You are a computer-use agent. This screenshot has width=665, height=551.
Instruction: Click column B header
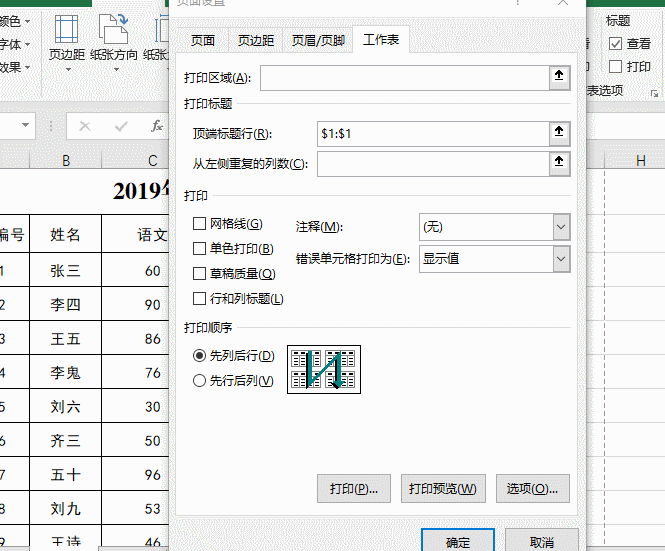[x=66, y=161]
